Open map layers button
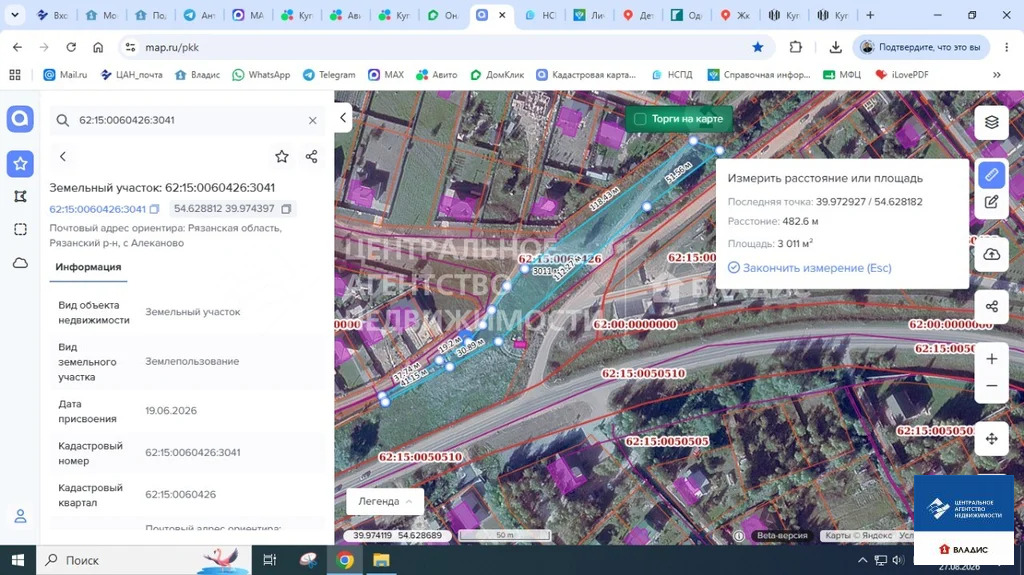The width and height of the screenshot is (1024, 575). tap(991, 122)
